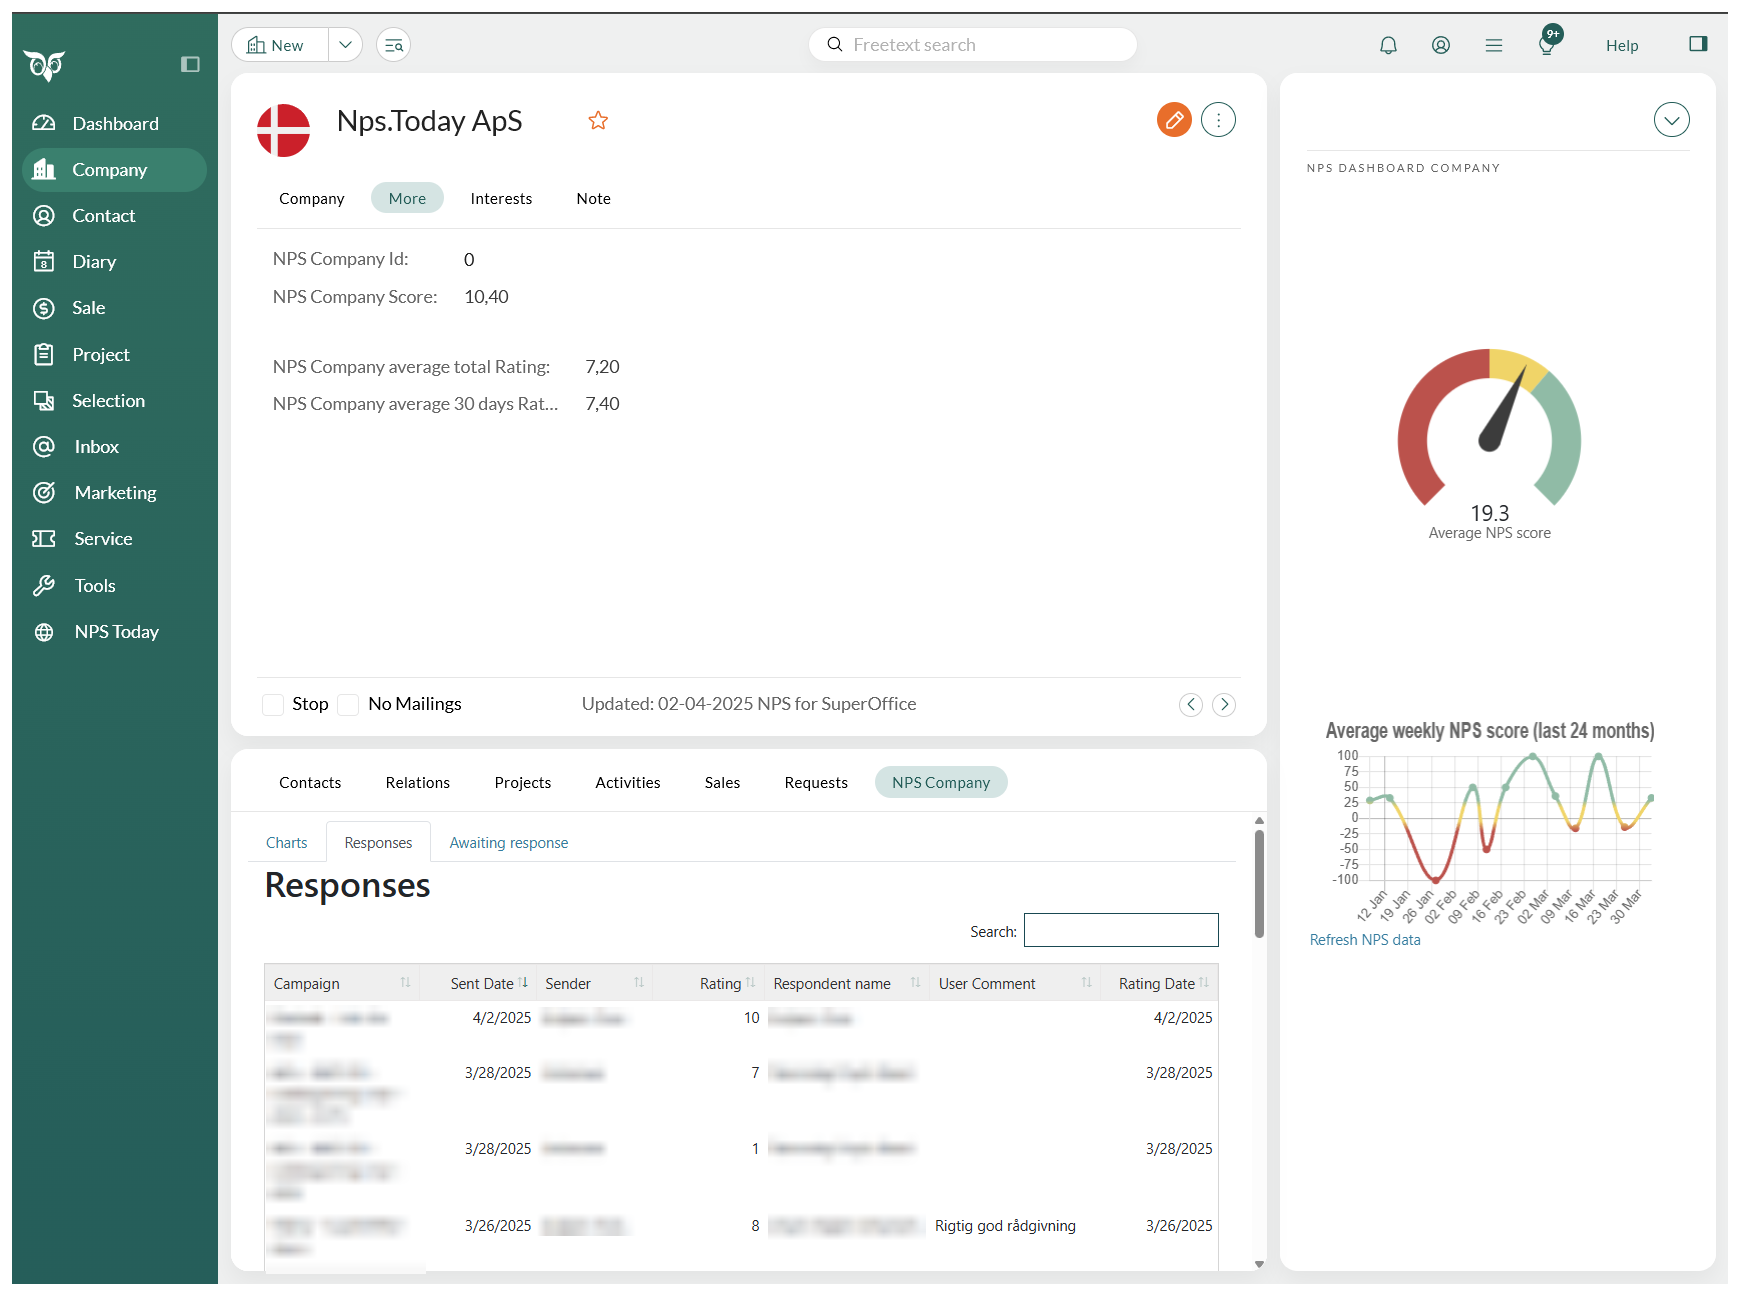The width and height of the screenshot is (1737, 1293).
Task: Click the orange edit pencil button
Action: pos(1173,120)
